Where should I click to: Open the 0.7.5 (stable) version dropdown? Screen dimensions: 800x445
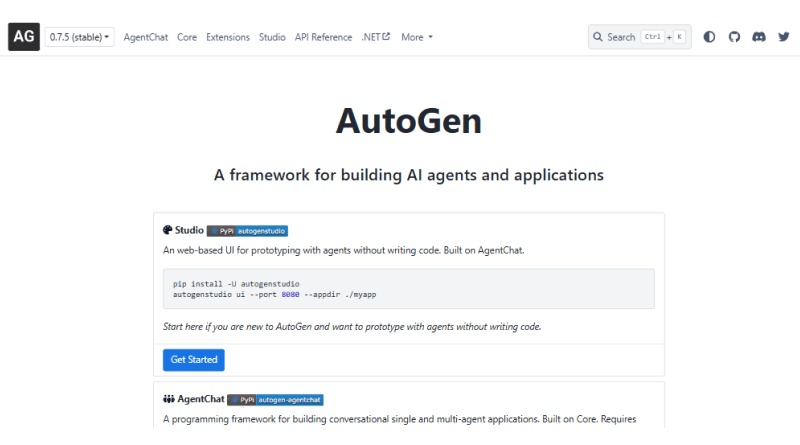click(x=80, y=37)
